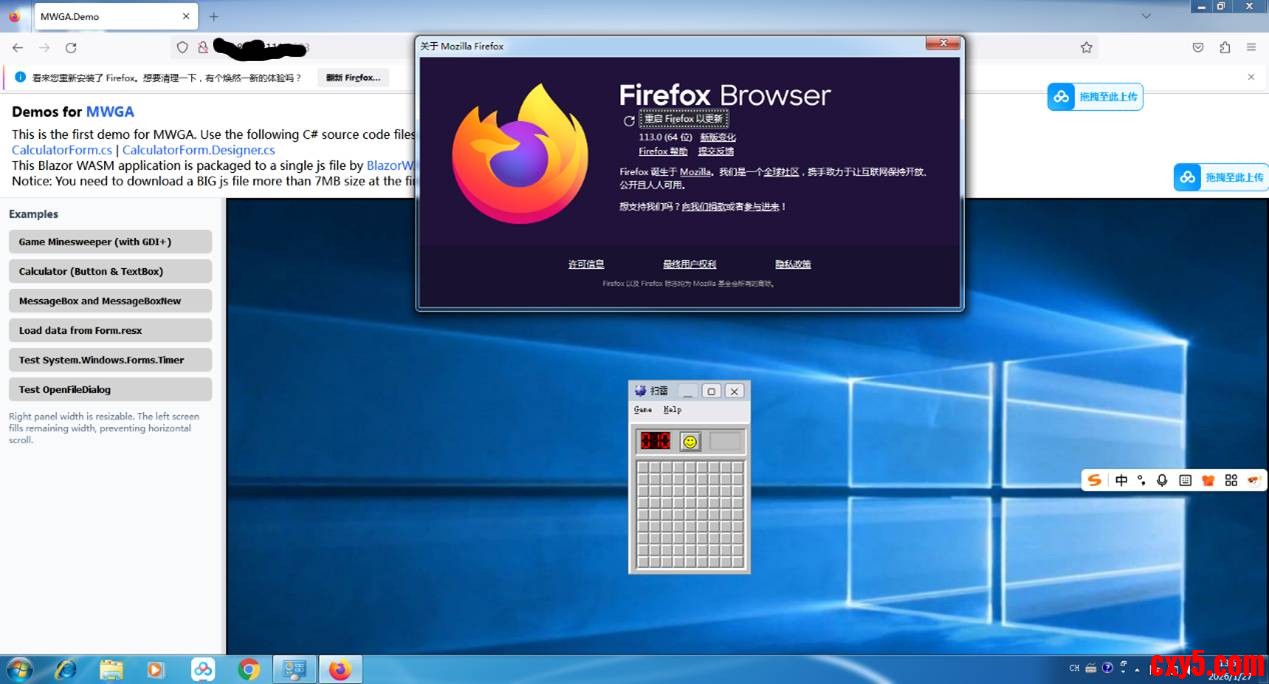Screen dimensions: 1269x684
Task: Select the Calculator (Button & TextBox) example
Action: (x=110, y=271)
